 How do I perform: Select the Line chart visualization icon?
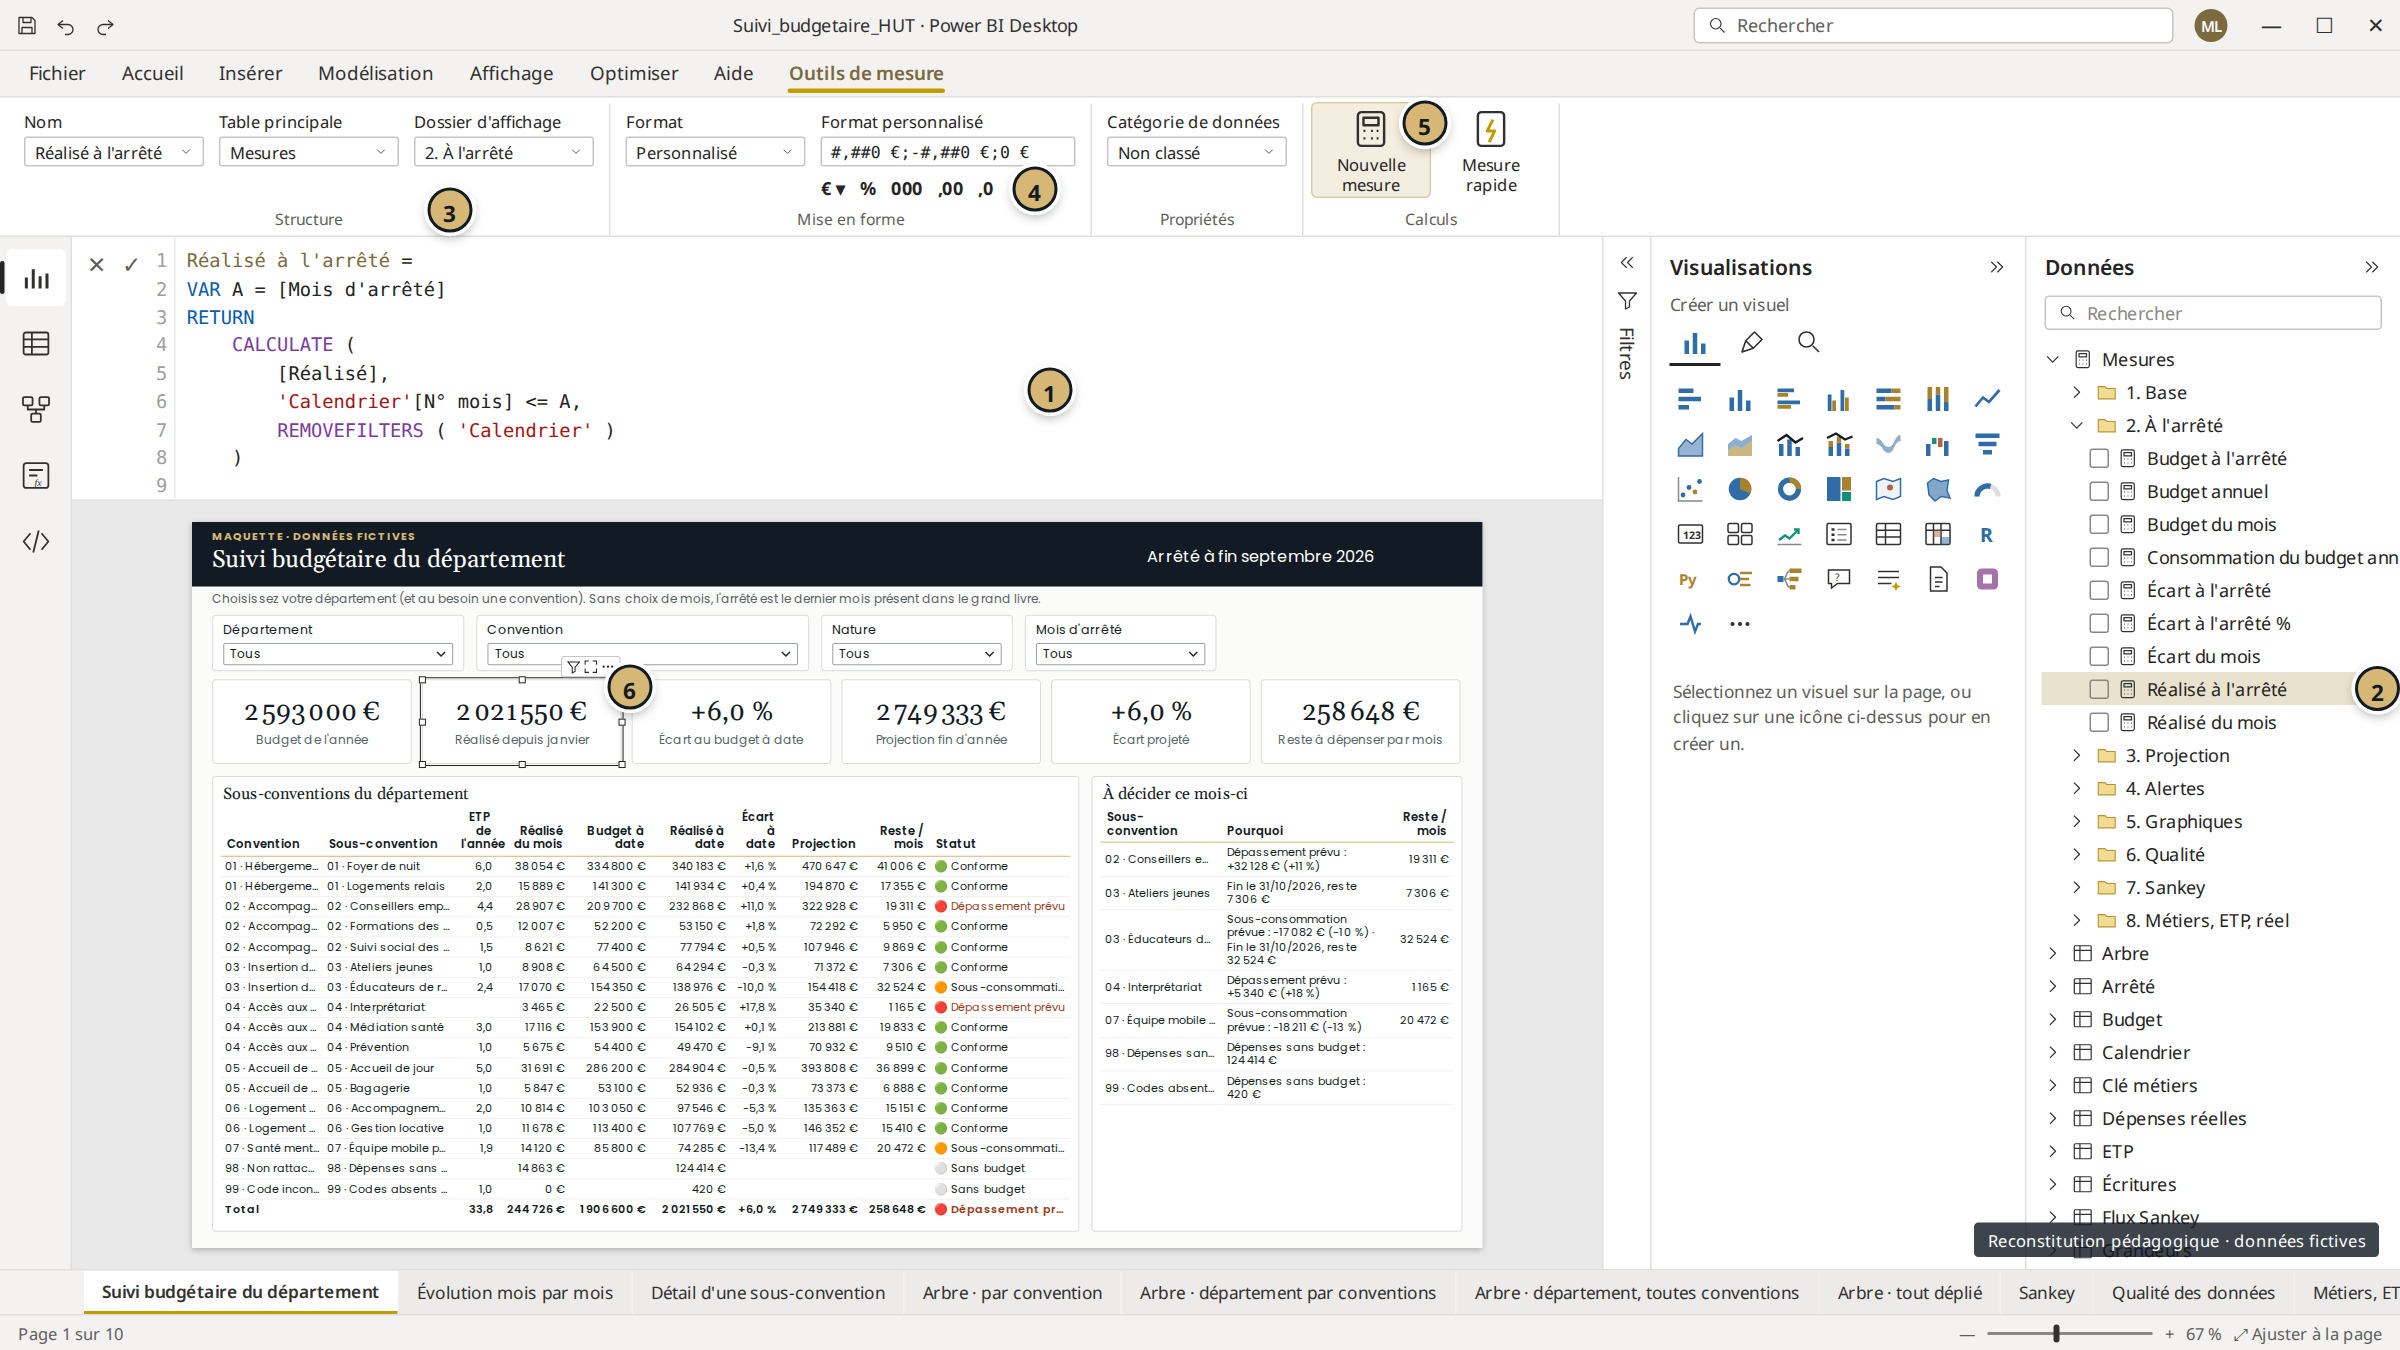(1987, 399)
